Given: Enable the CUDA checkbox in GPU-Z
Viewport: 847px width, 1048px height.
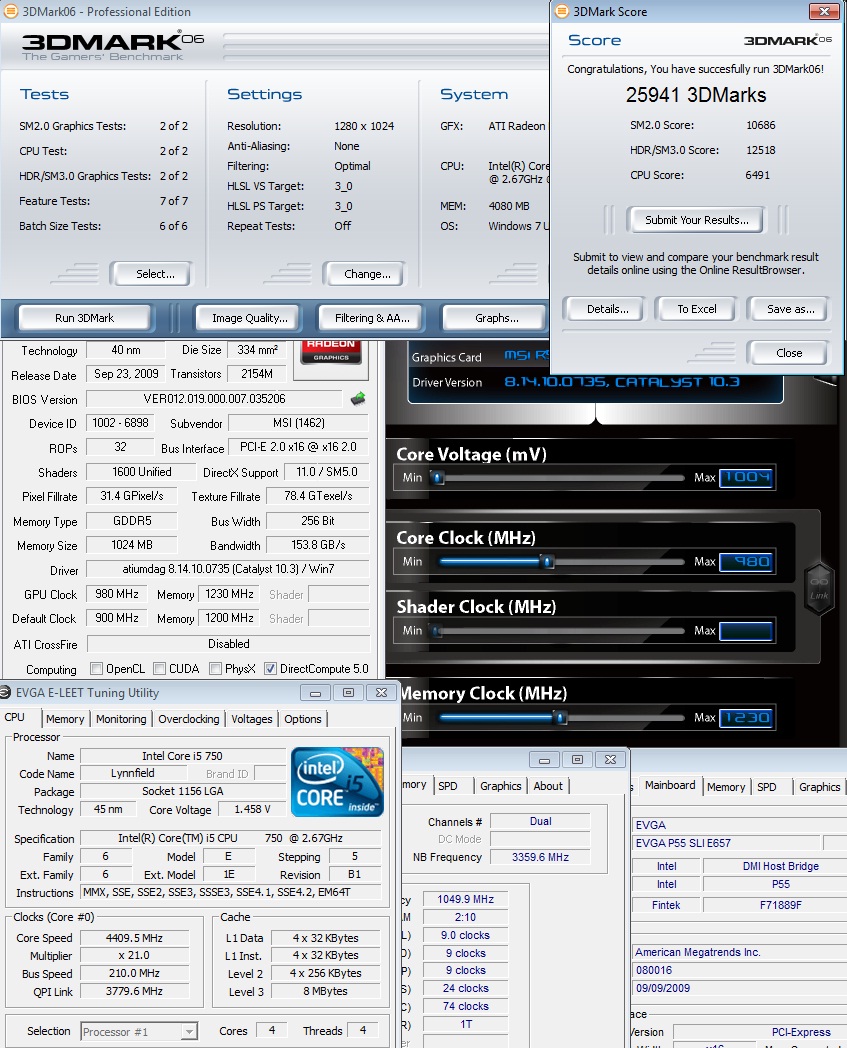Looking at the screenshot, I should tap(159, 668).
